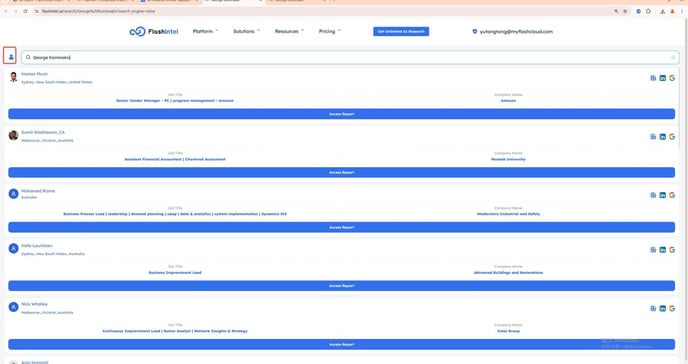The height and width of the screenshot is (364, 688).
Task: Click building icon for Coles Group result
Action: tap(653, 309)
